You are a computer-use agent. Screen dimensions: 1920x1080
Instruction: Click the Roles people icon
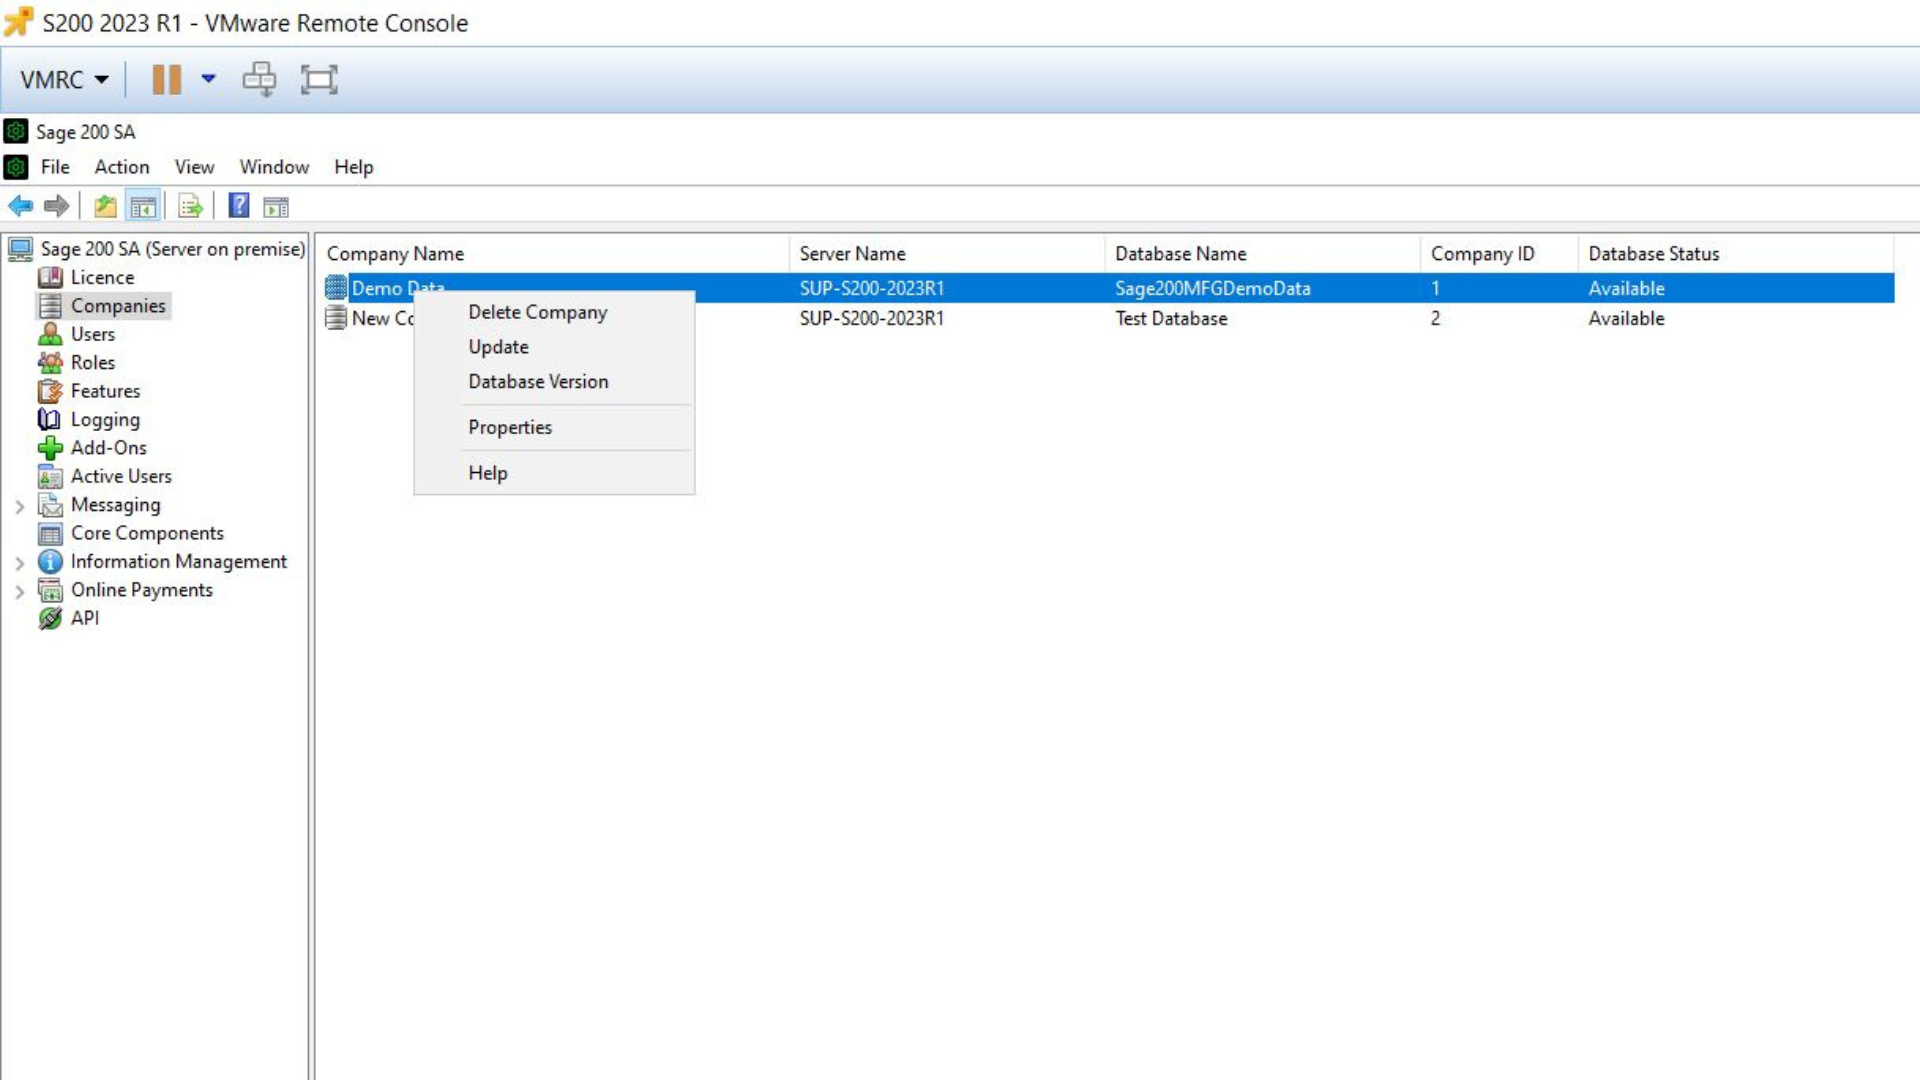(50, 362)
